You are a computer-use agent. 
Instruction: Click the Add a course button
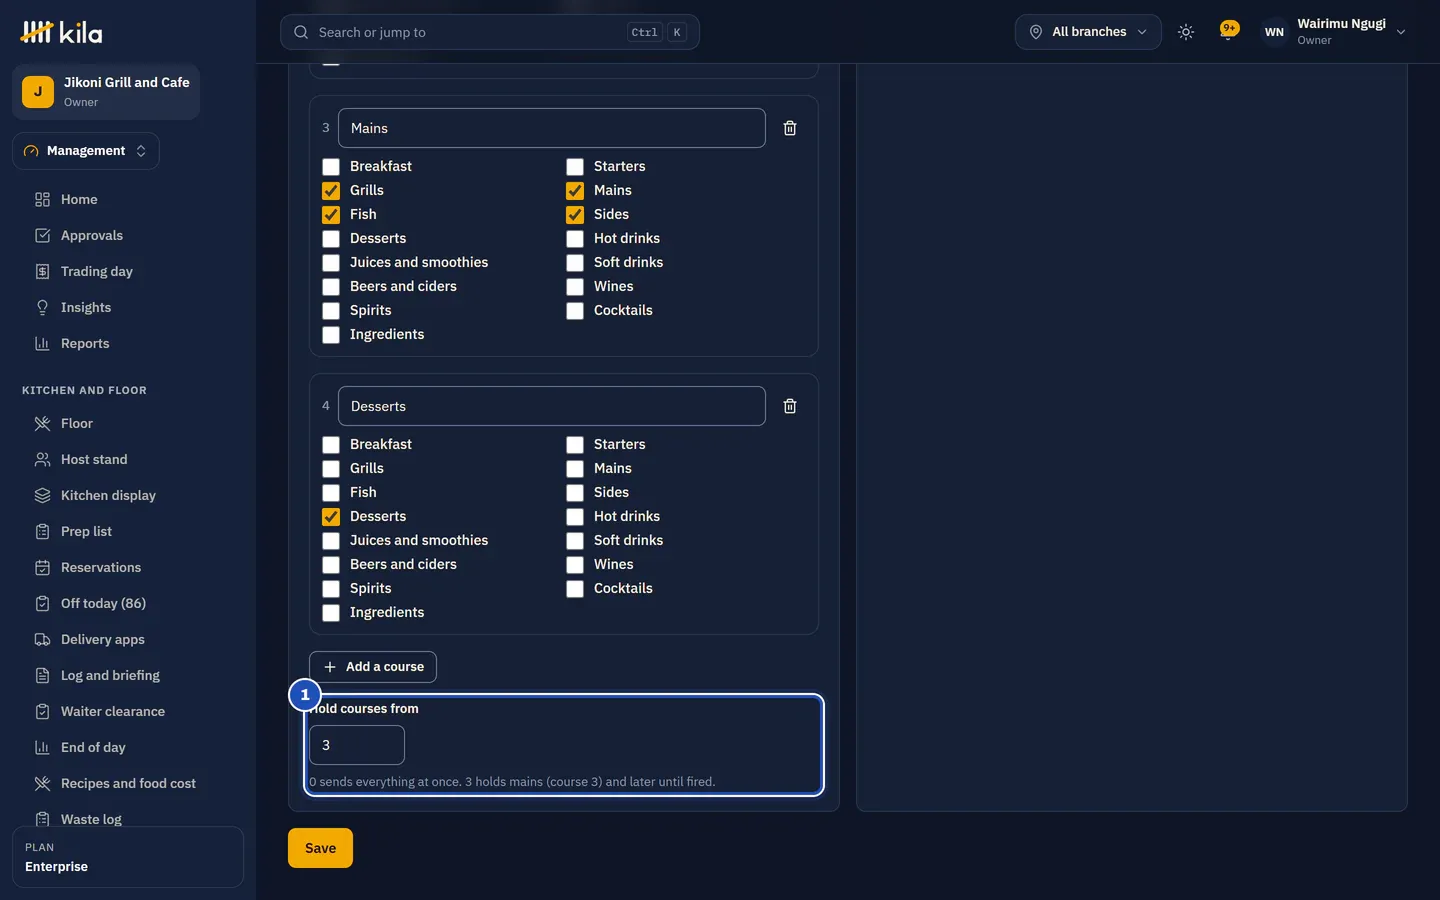coord(373,667)
